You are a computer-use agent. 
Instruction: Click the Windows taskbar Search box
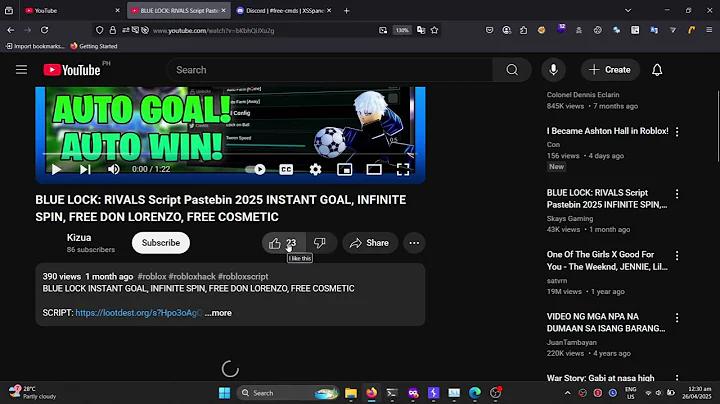click(288, 393)
